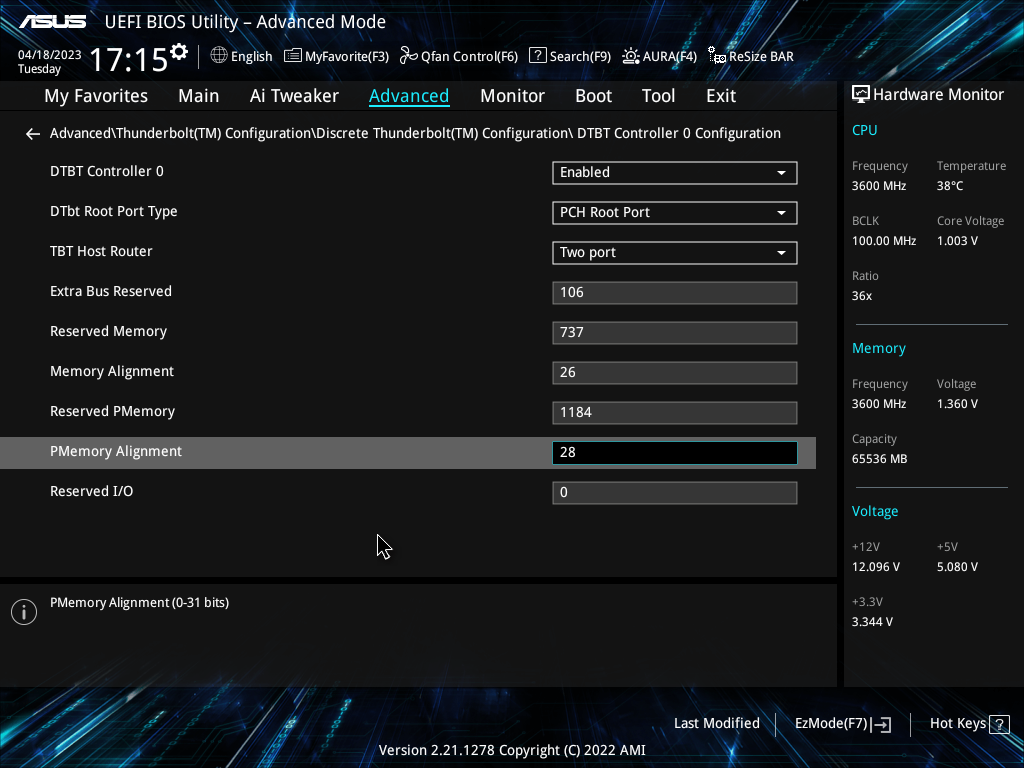The width and height of the screenshot is (1024, 768).
Task: Select the Advanced tab
Action: coord(409,96)
